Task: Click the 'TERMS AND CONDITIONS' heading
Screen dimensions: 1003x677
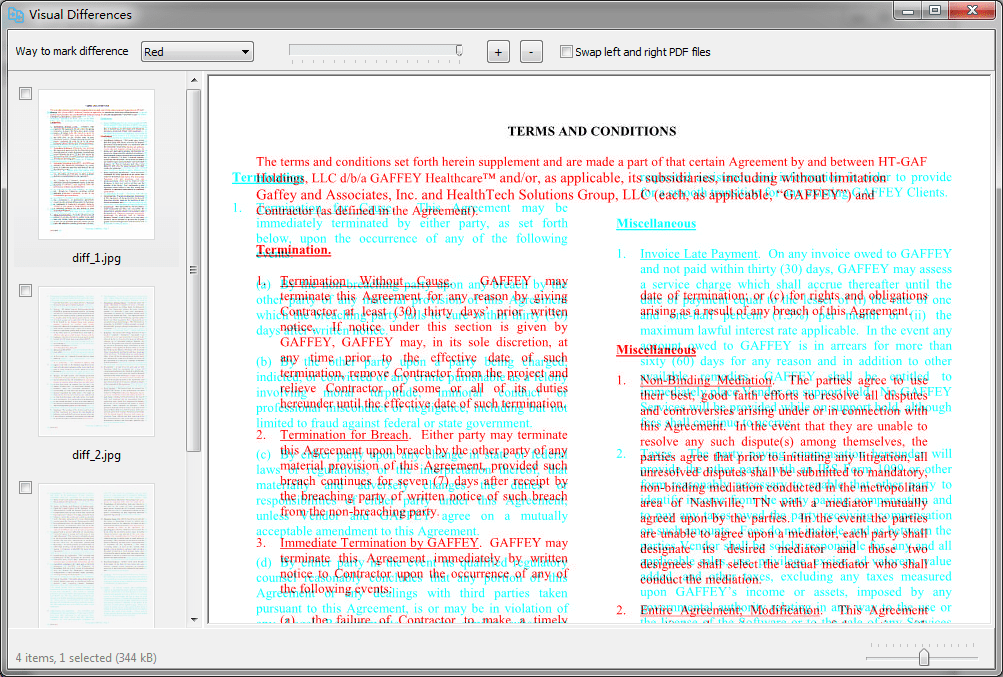Action: pyautogui.click(x=592, y=131)
